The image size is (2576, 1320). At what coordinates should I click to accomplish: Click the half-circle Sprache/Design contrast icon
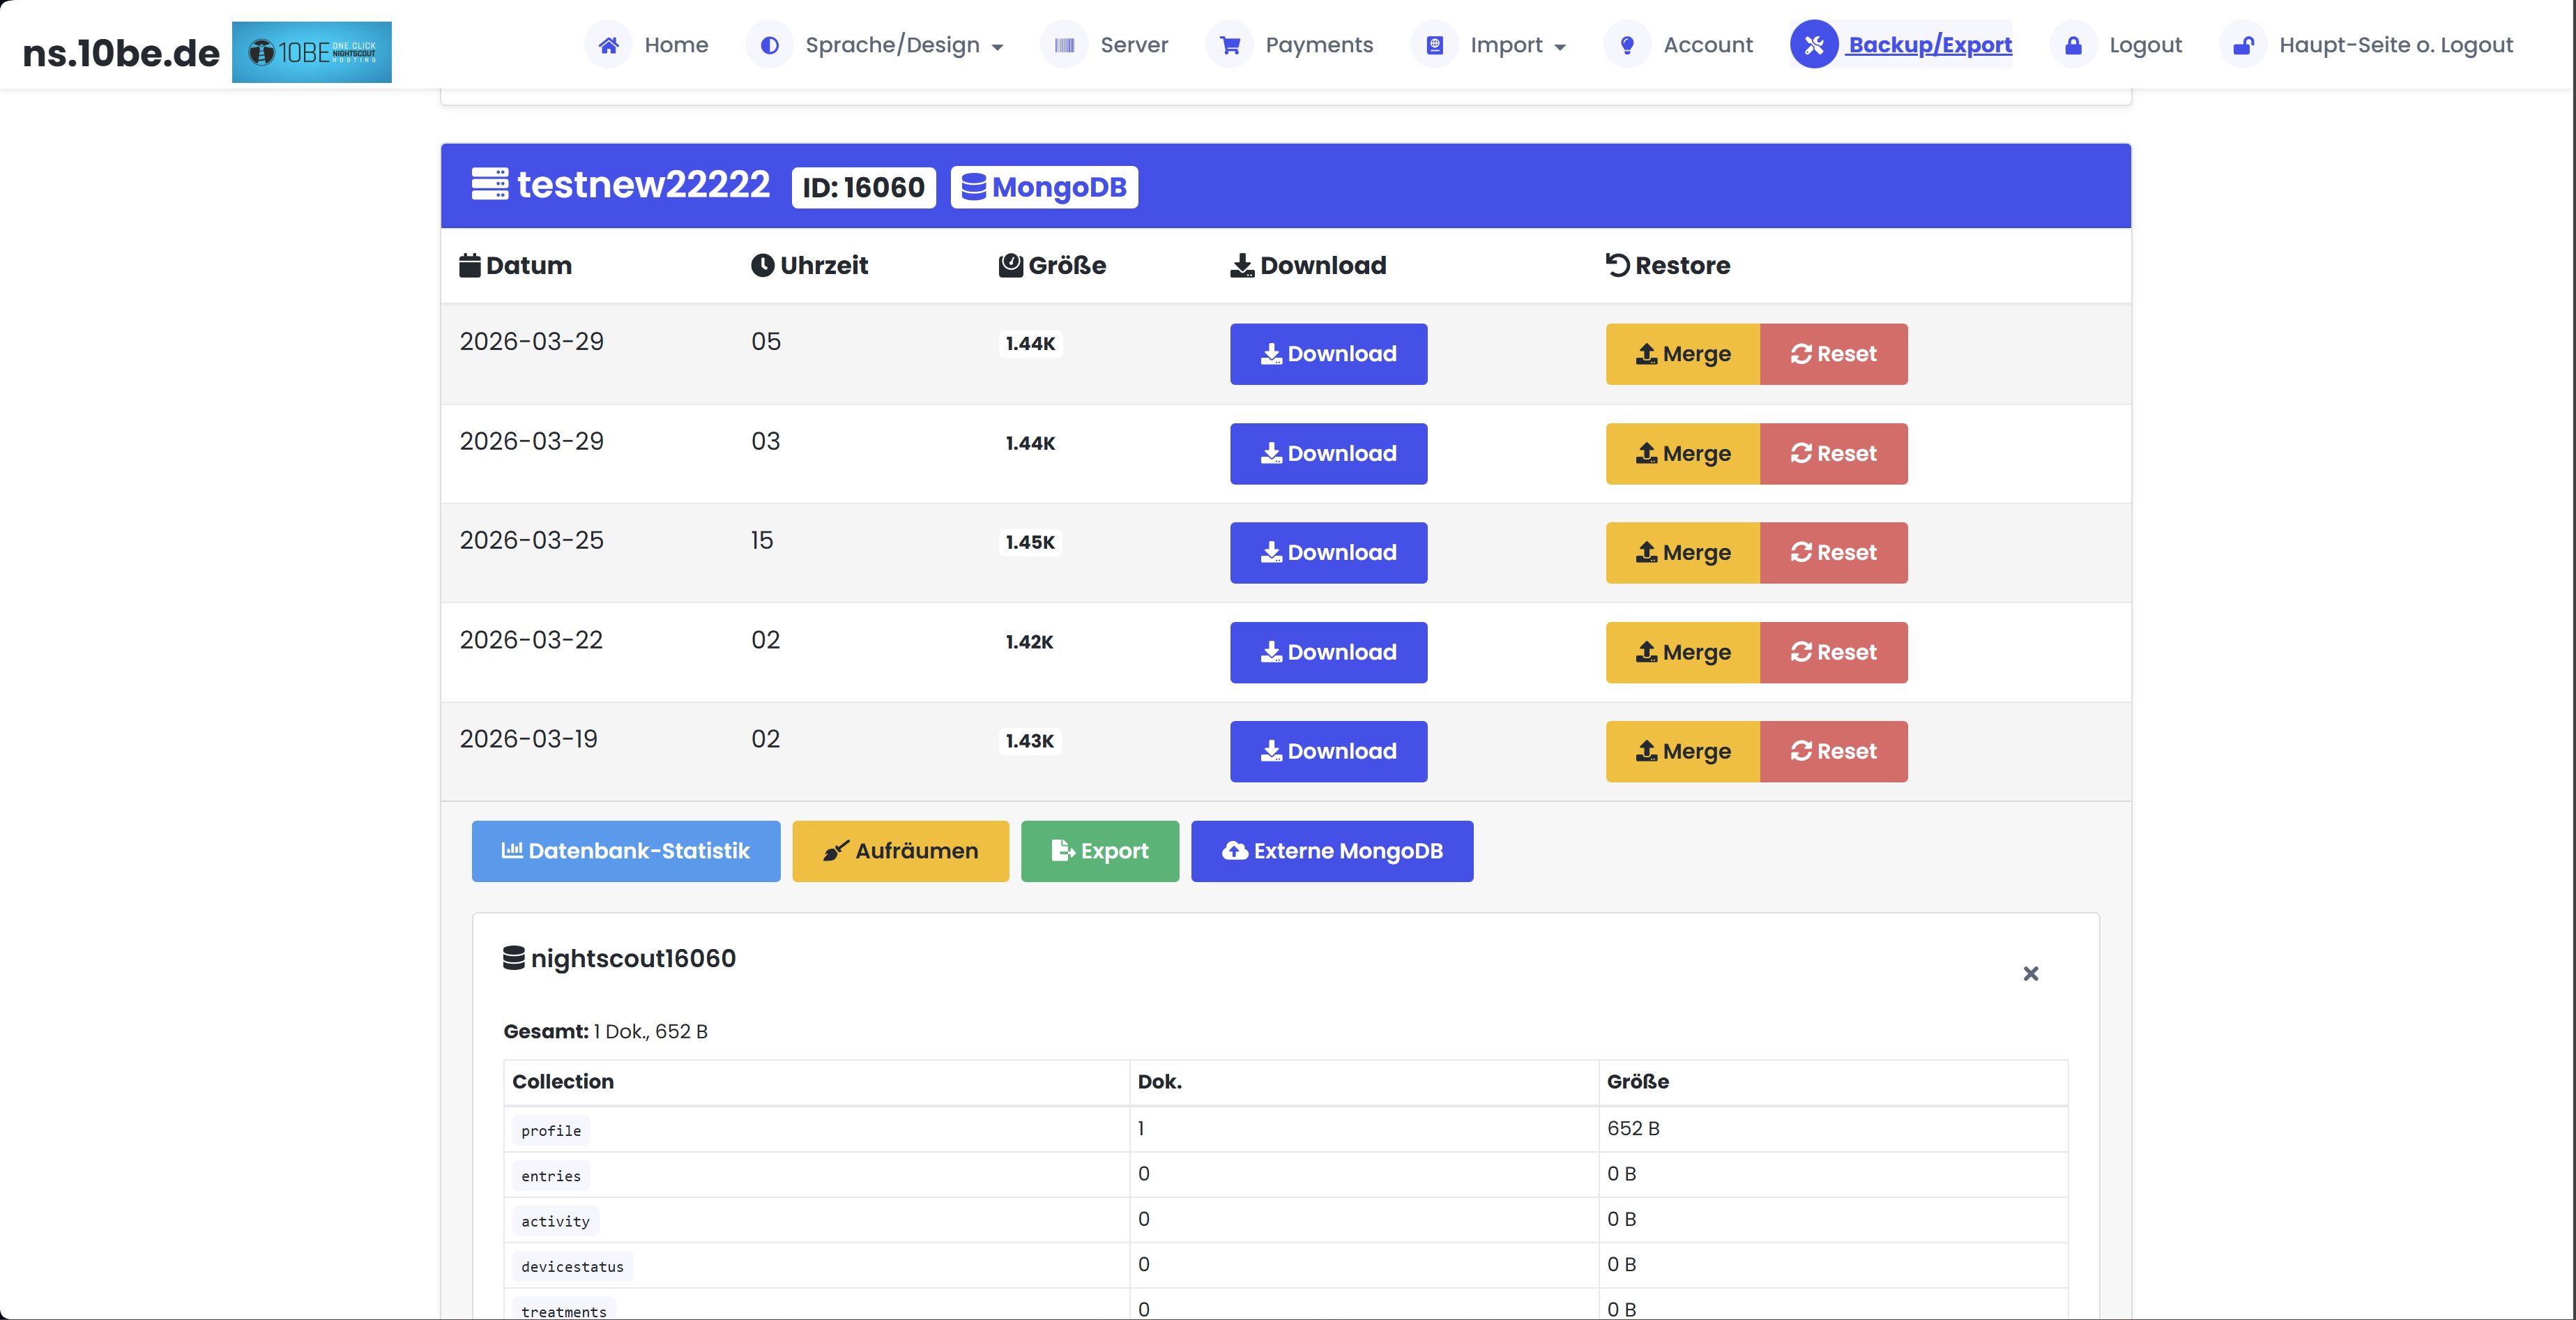point(769,45)
